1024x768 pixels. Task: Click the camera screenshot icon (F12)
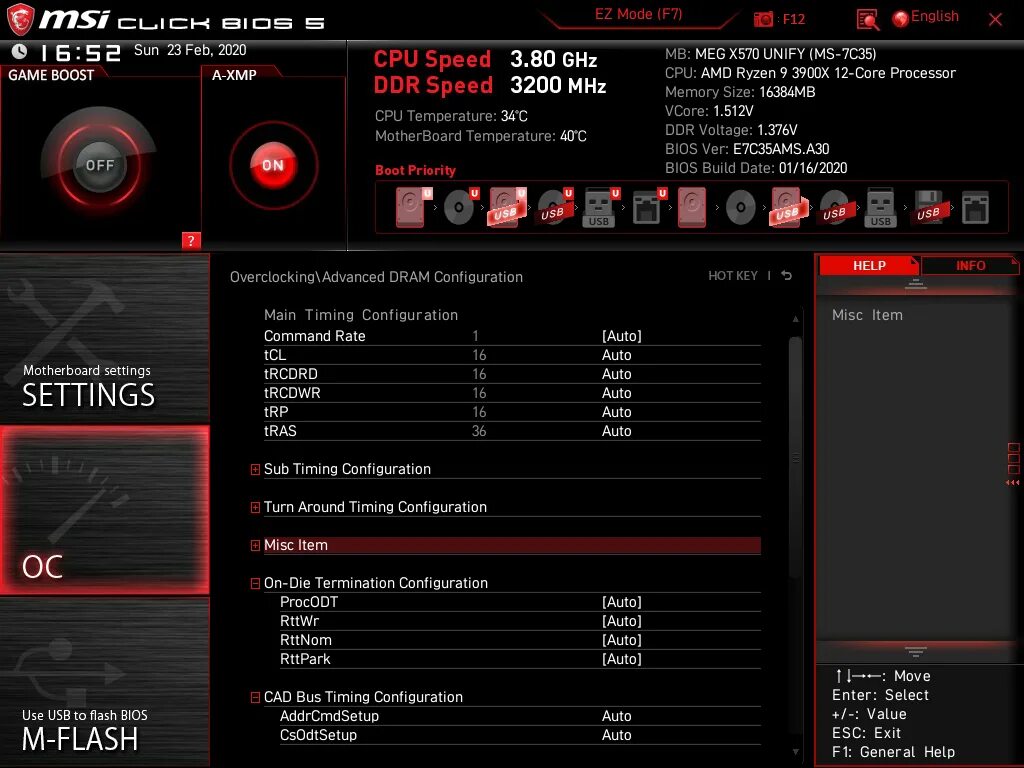762,18
